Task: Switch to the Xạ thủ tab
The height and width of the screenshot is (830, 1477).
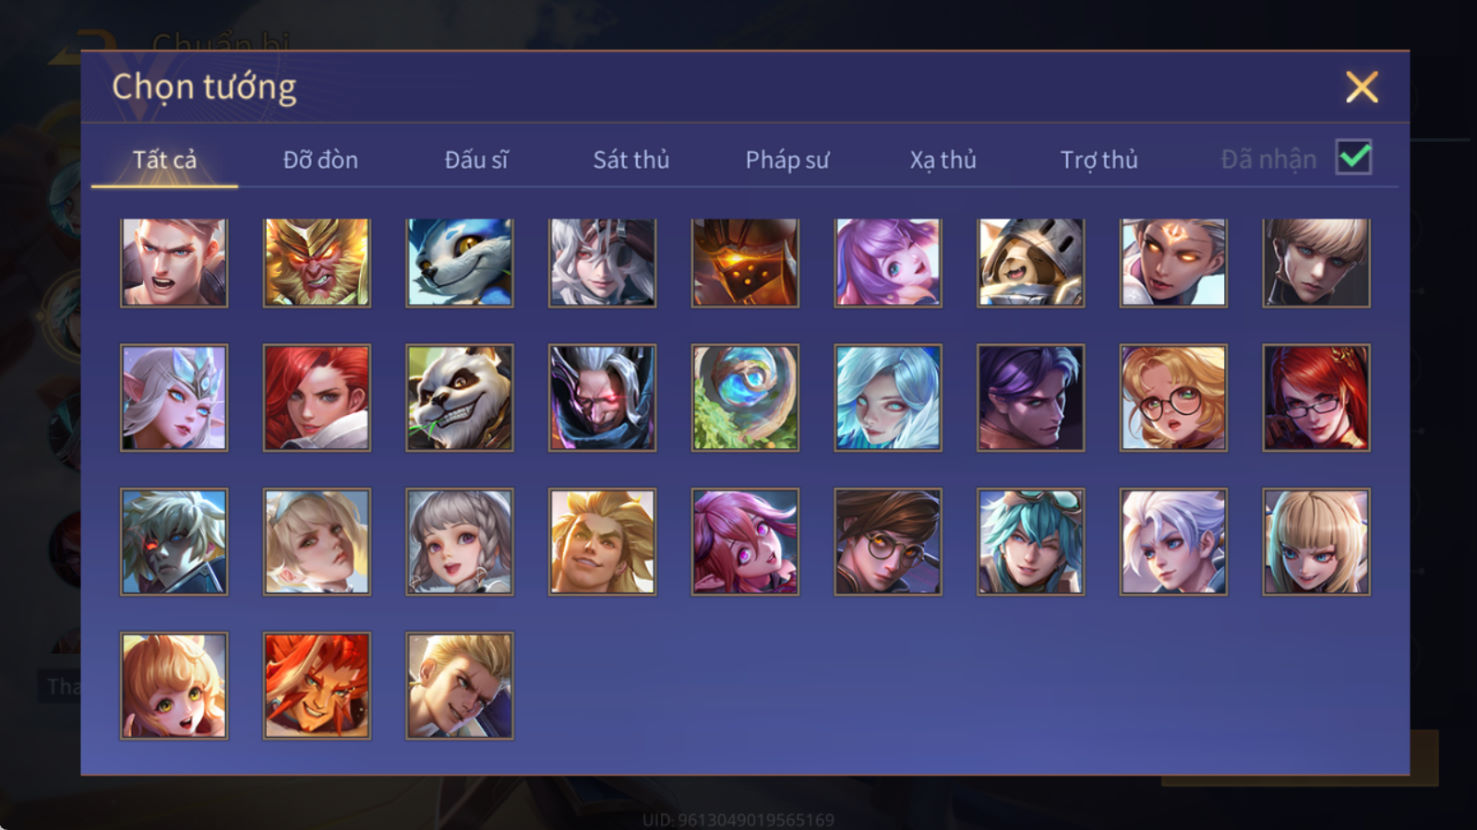Action: pos(943,160)
